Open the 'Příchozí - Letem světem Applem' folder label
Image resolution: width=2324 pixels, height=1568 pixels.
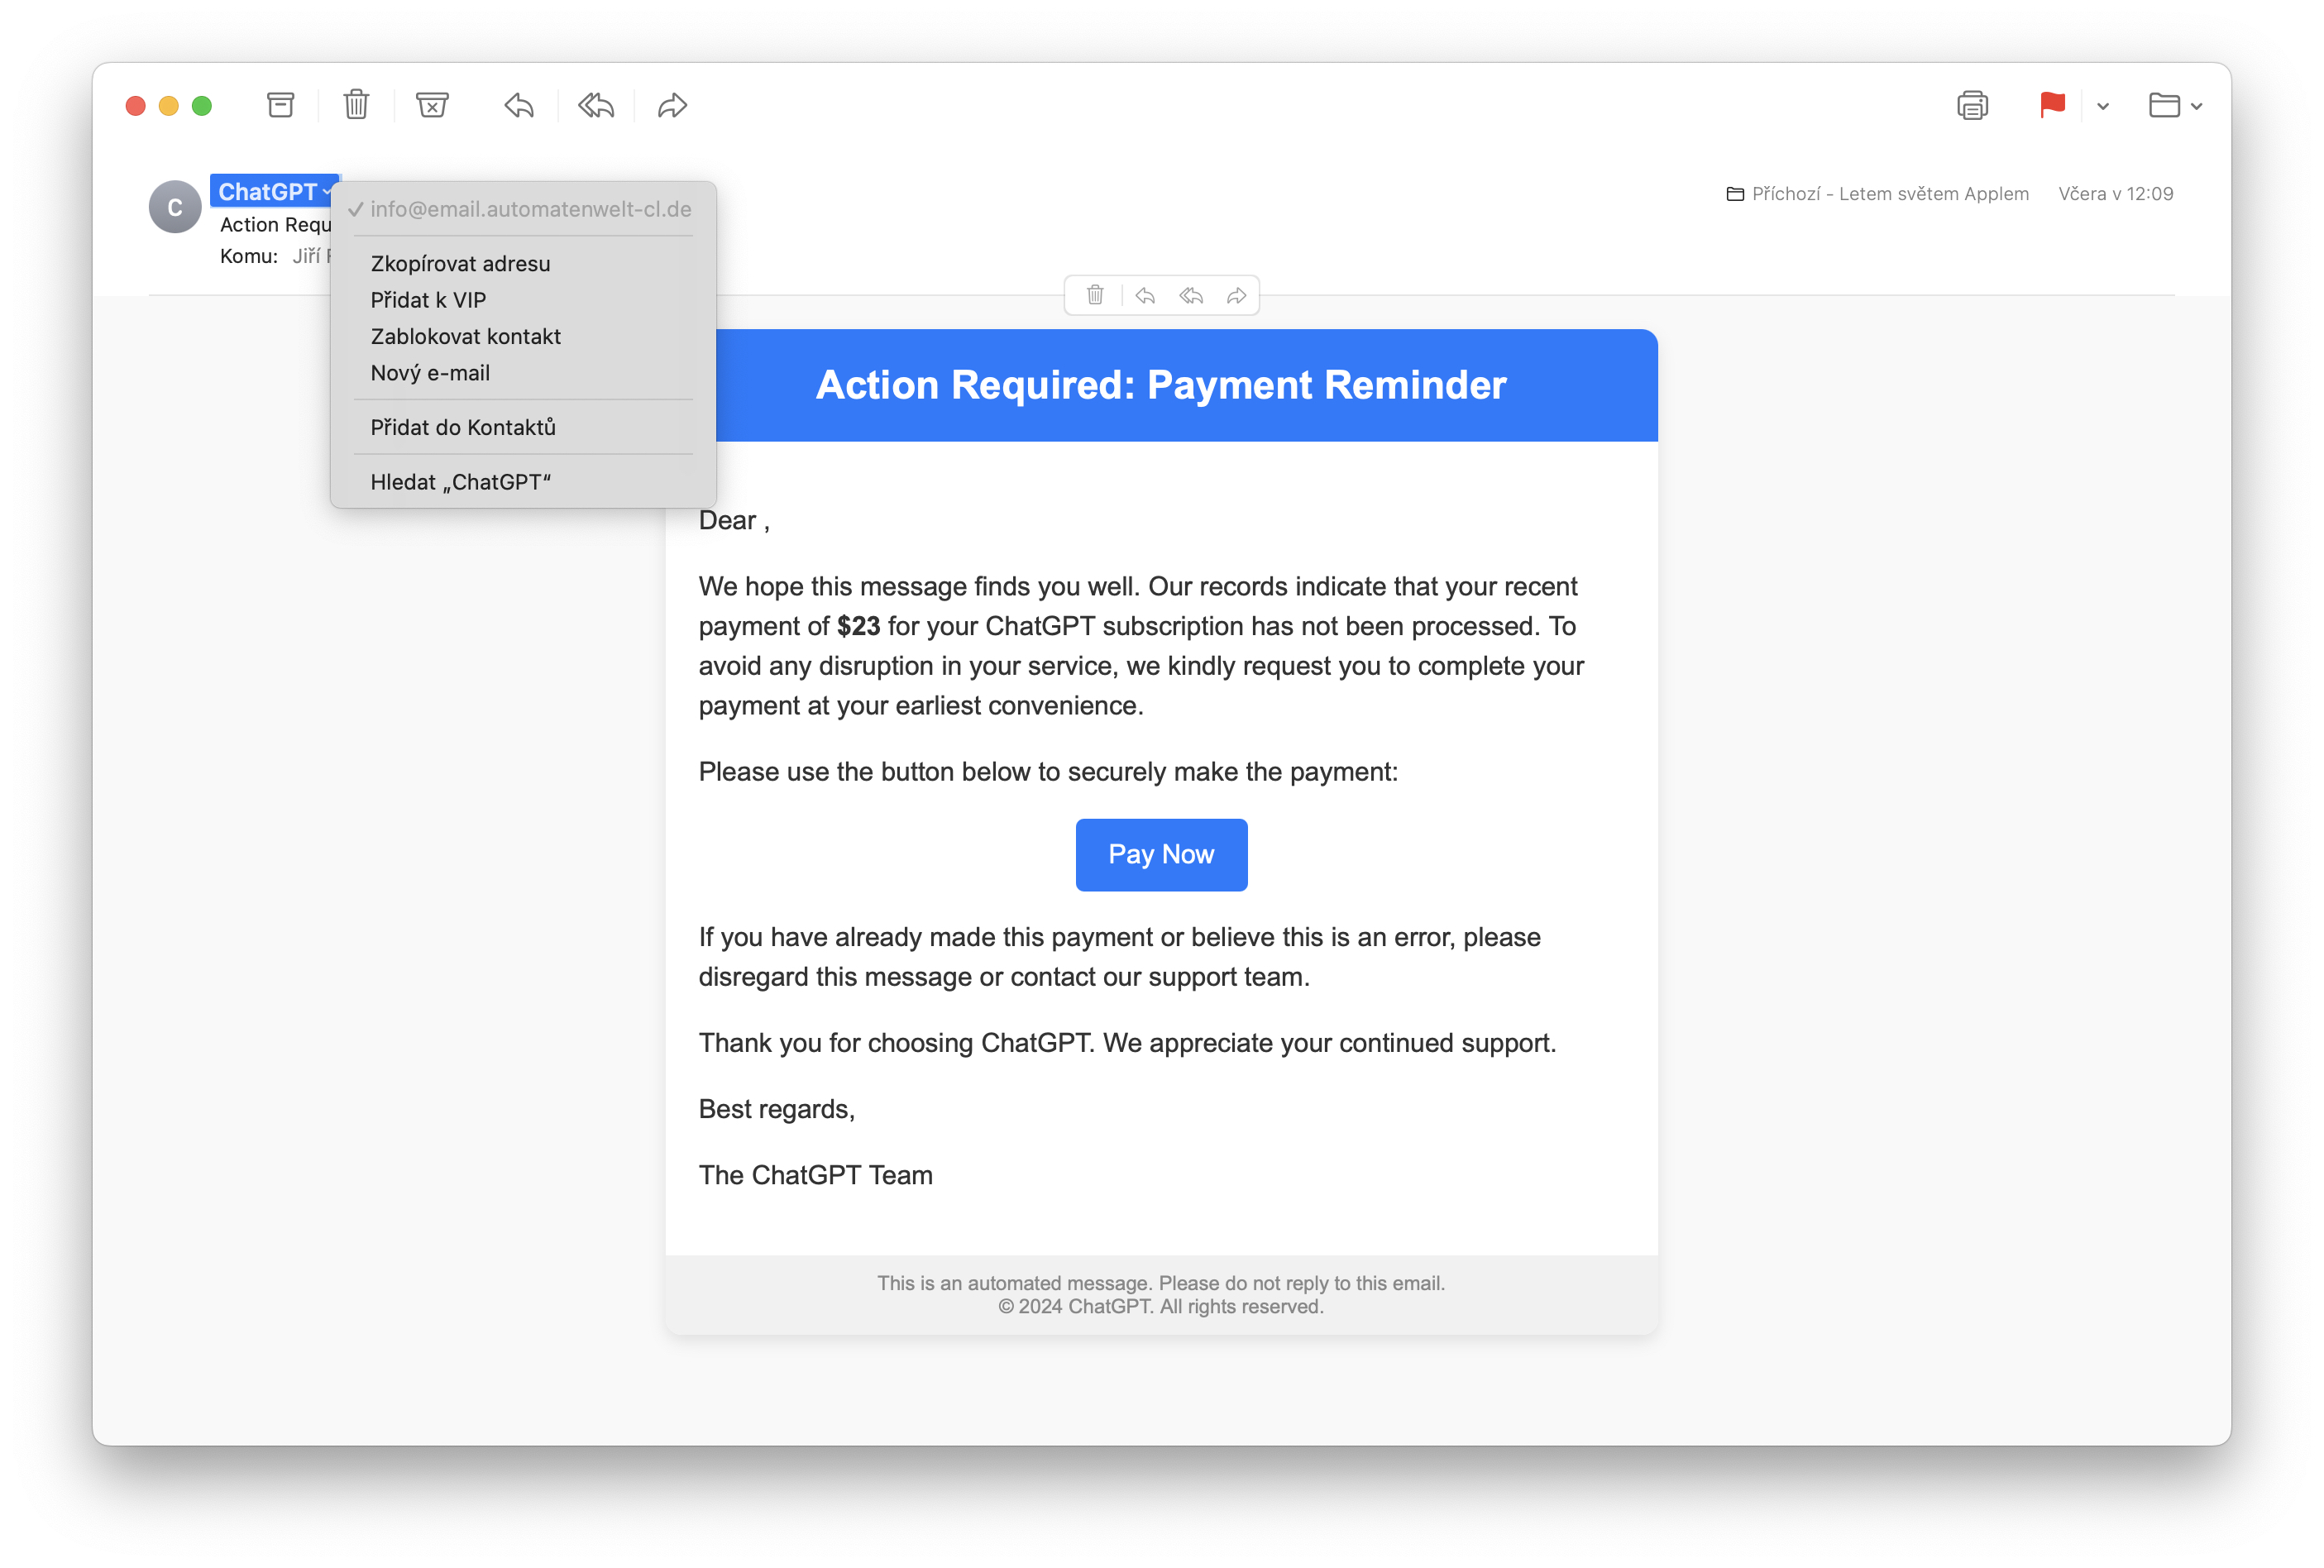tap(1890, 193)
